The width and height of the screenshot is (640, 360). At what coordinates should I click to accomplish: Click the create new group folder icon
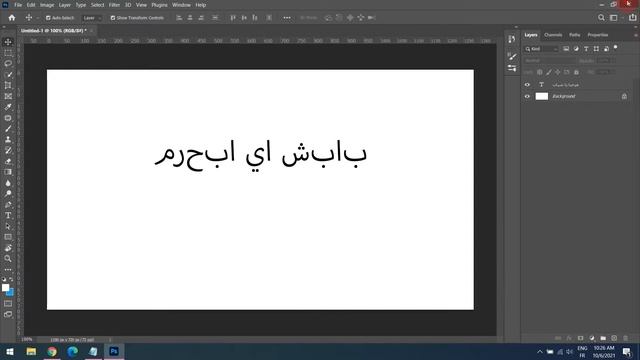(x=603, y=338)
